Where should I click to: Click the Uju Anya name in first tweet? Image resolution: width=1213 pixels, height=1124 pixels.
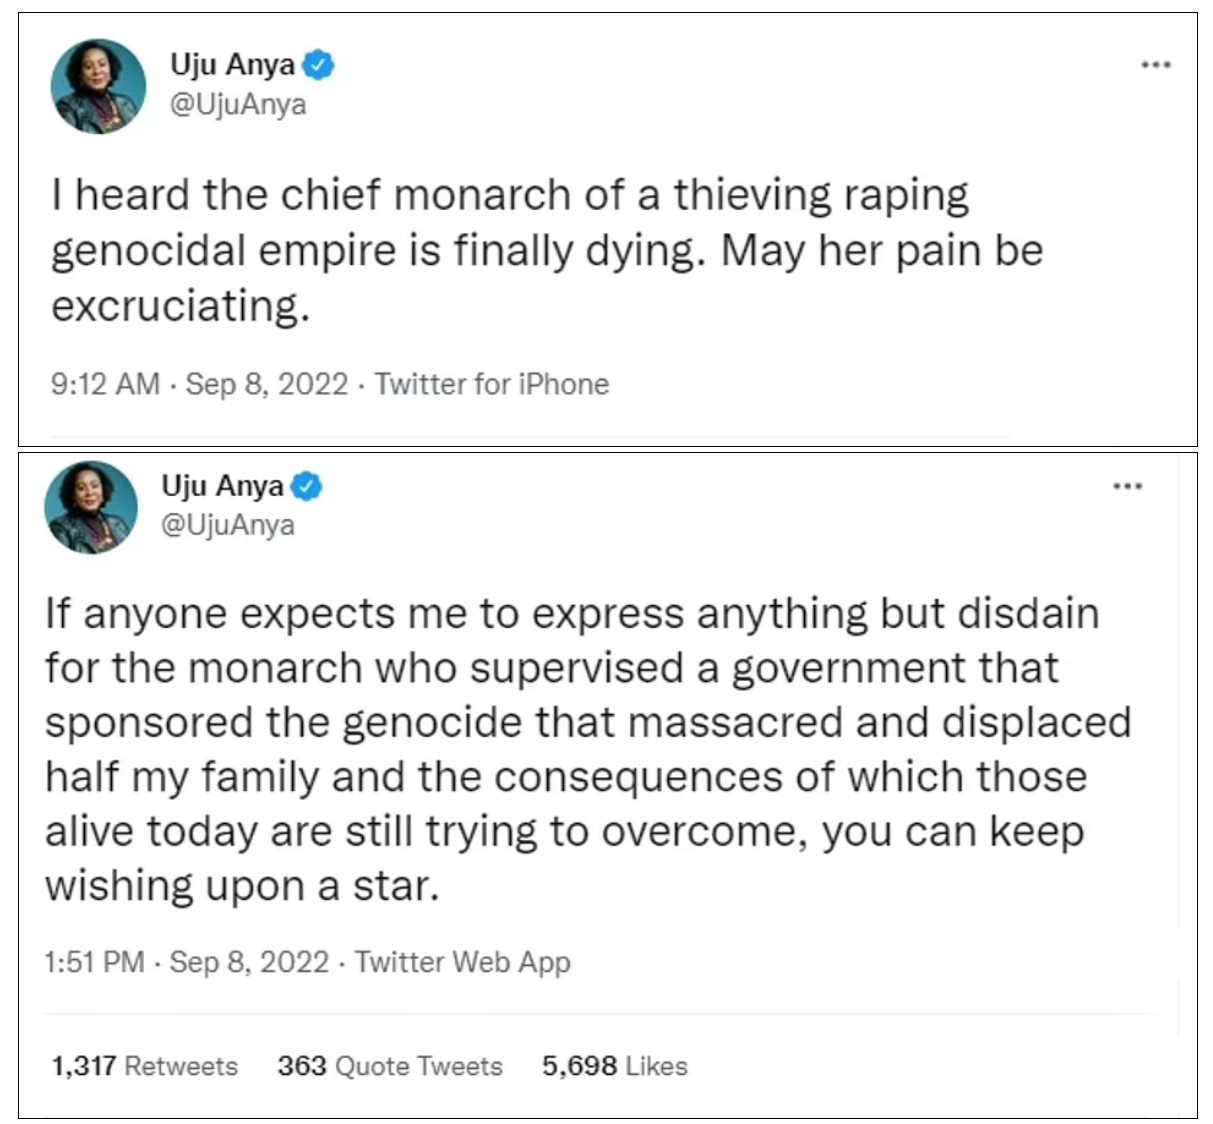tap(232, 65)
